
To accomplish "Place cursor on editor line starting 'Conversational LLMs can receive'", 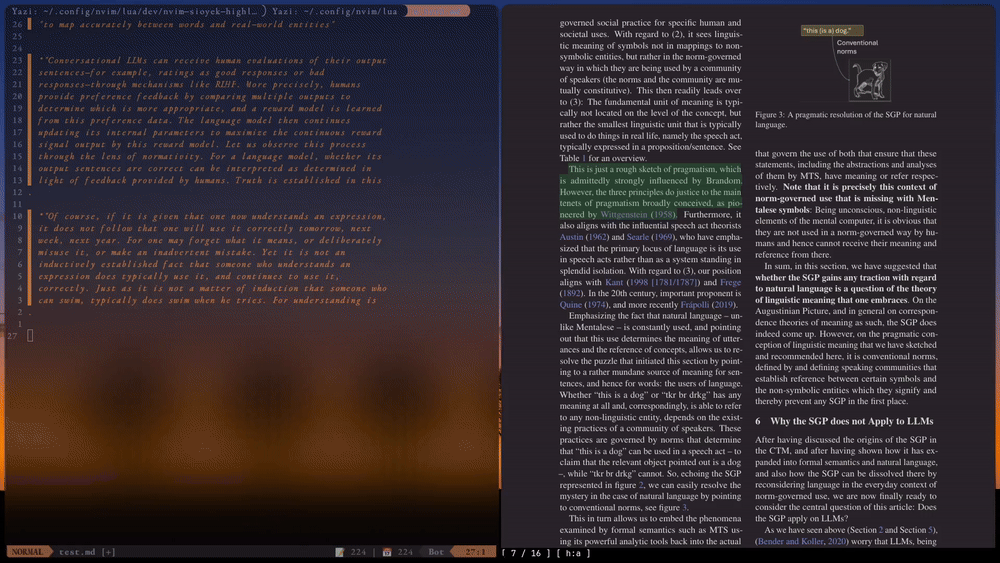I will coord(212,61).
